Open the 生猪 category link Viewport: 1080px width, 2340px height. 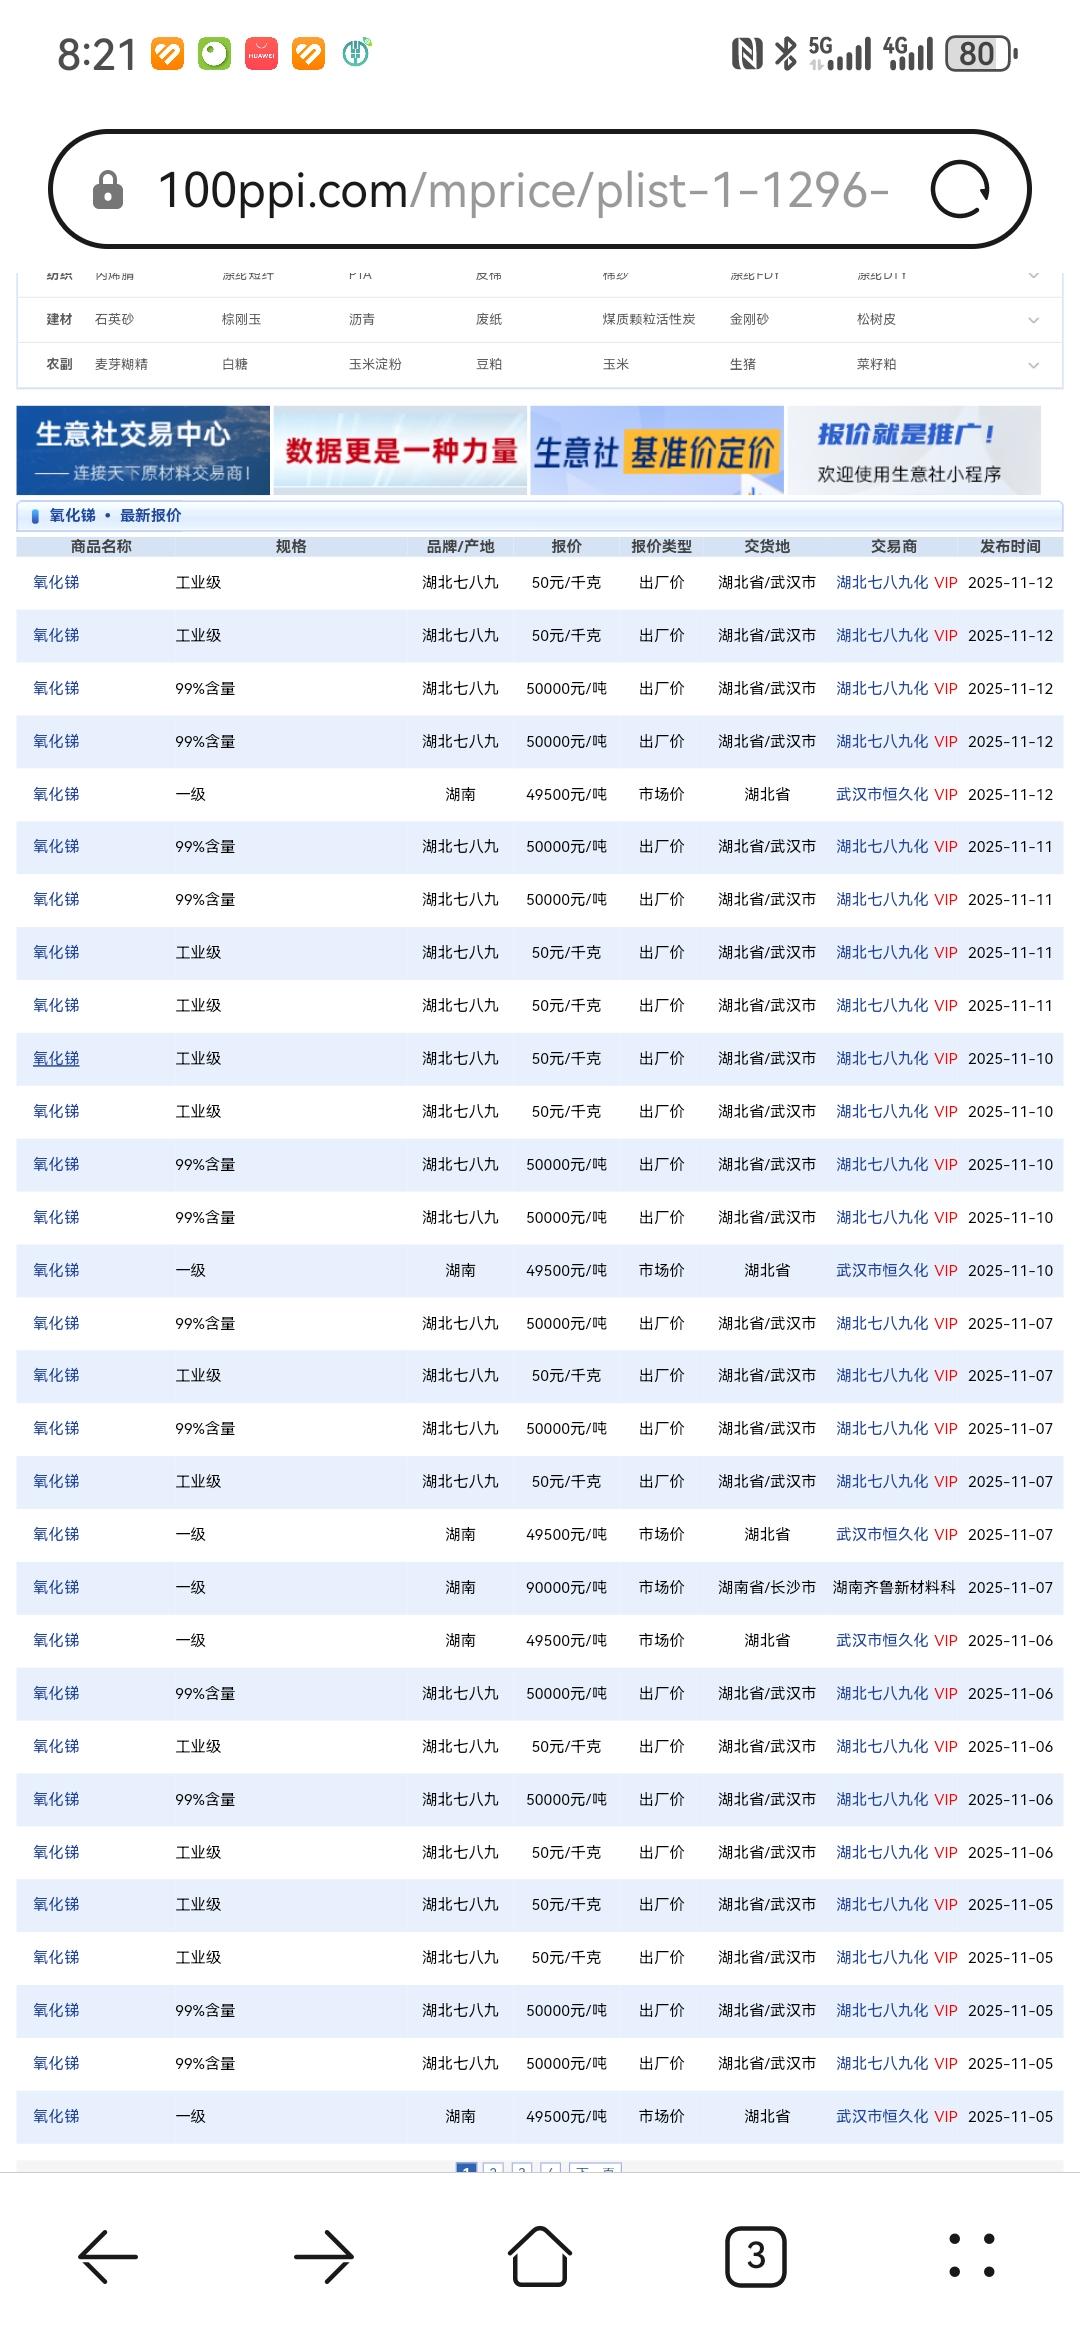pos(743,364)
